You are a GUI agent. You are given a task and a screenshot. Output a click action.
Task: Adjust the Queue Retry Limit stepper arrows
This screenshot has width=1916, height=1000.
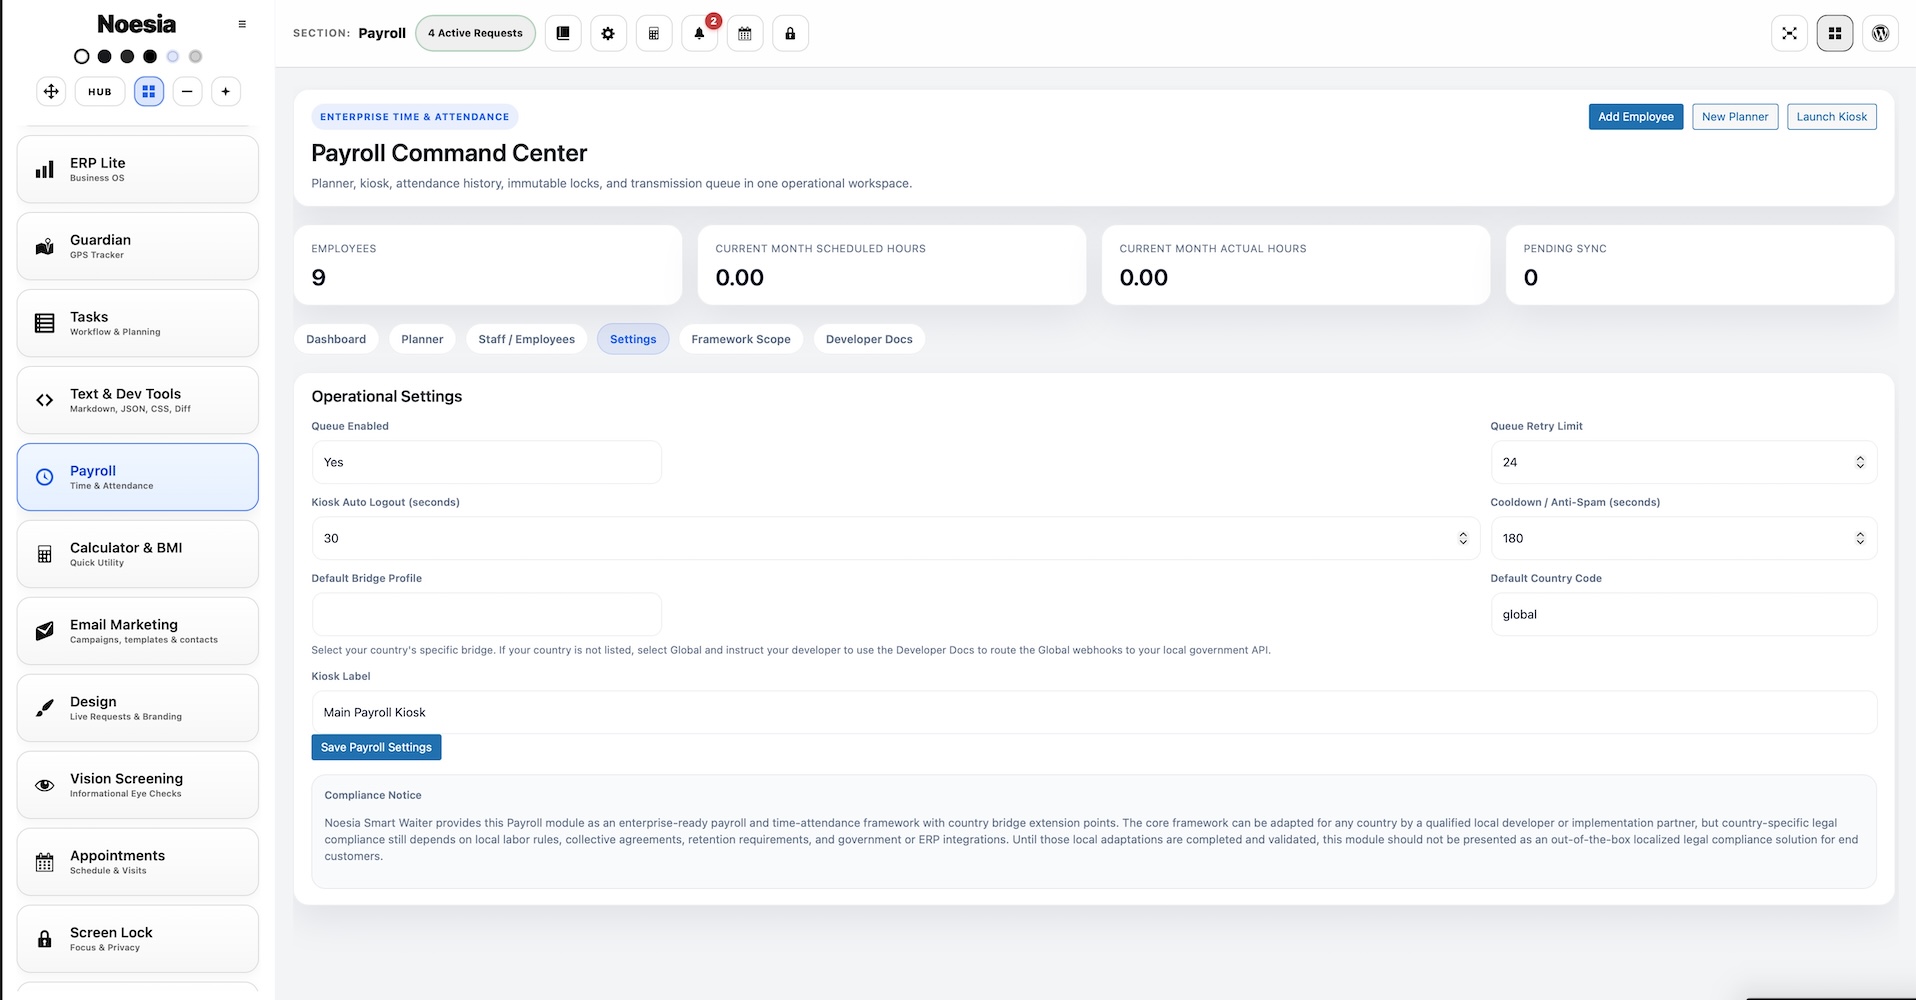pos(1860,462)
